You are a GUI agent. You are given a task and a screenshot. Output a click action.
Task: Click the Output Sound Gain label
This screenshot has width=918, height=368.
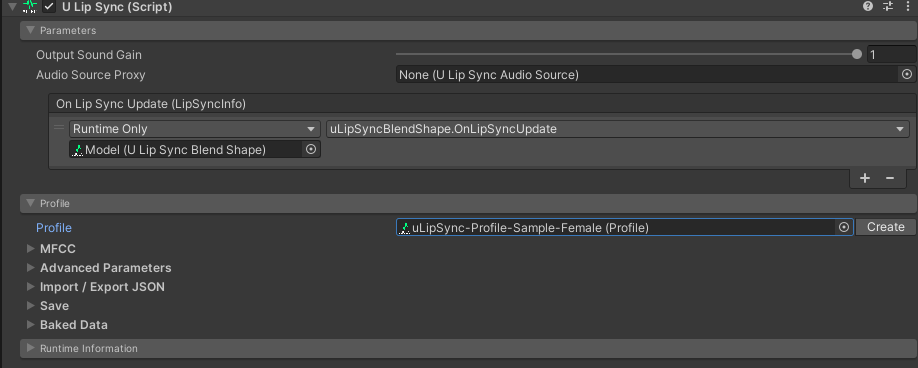(89, 54)
